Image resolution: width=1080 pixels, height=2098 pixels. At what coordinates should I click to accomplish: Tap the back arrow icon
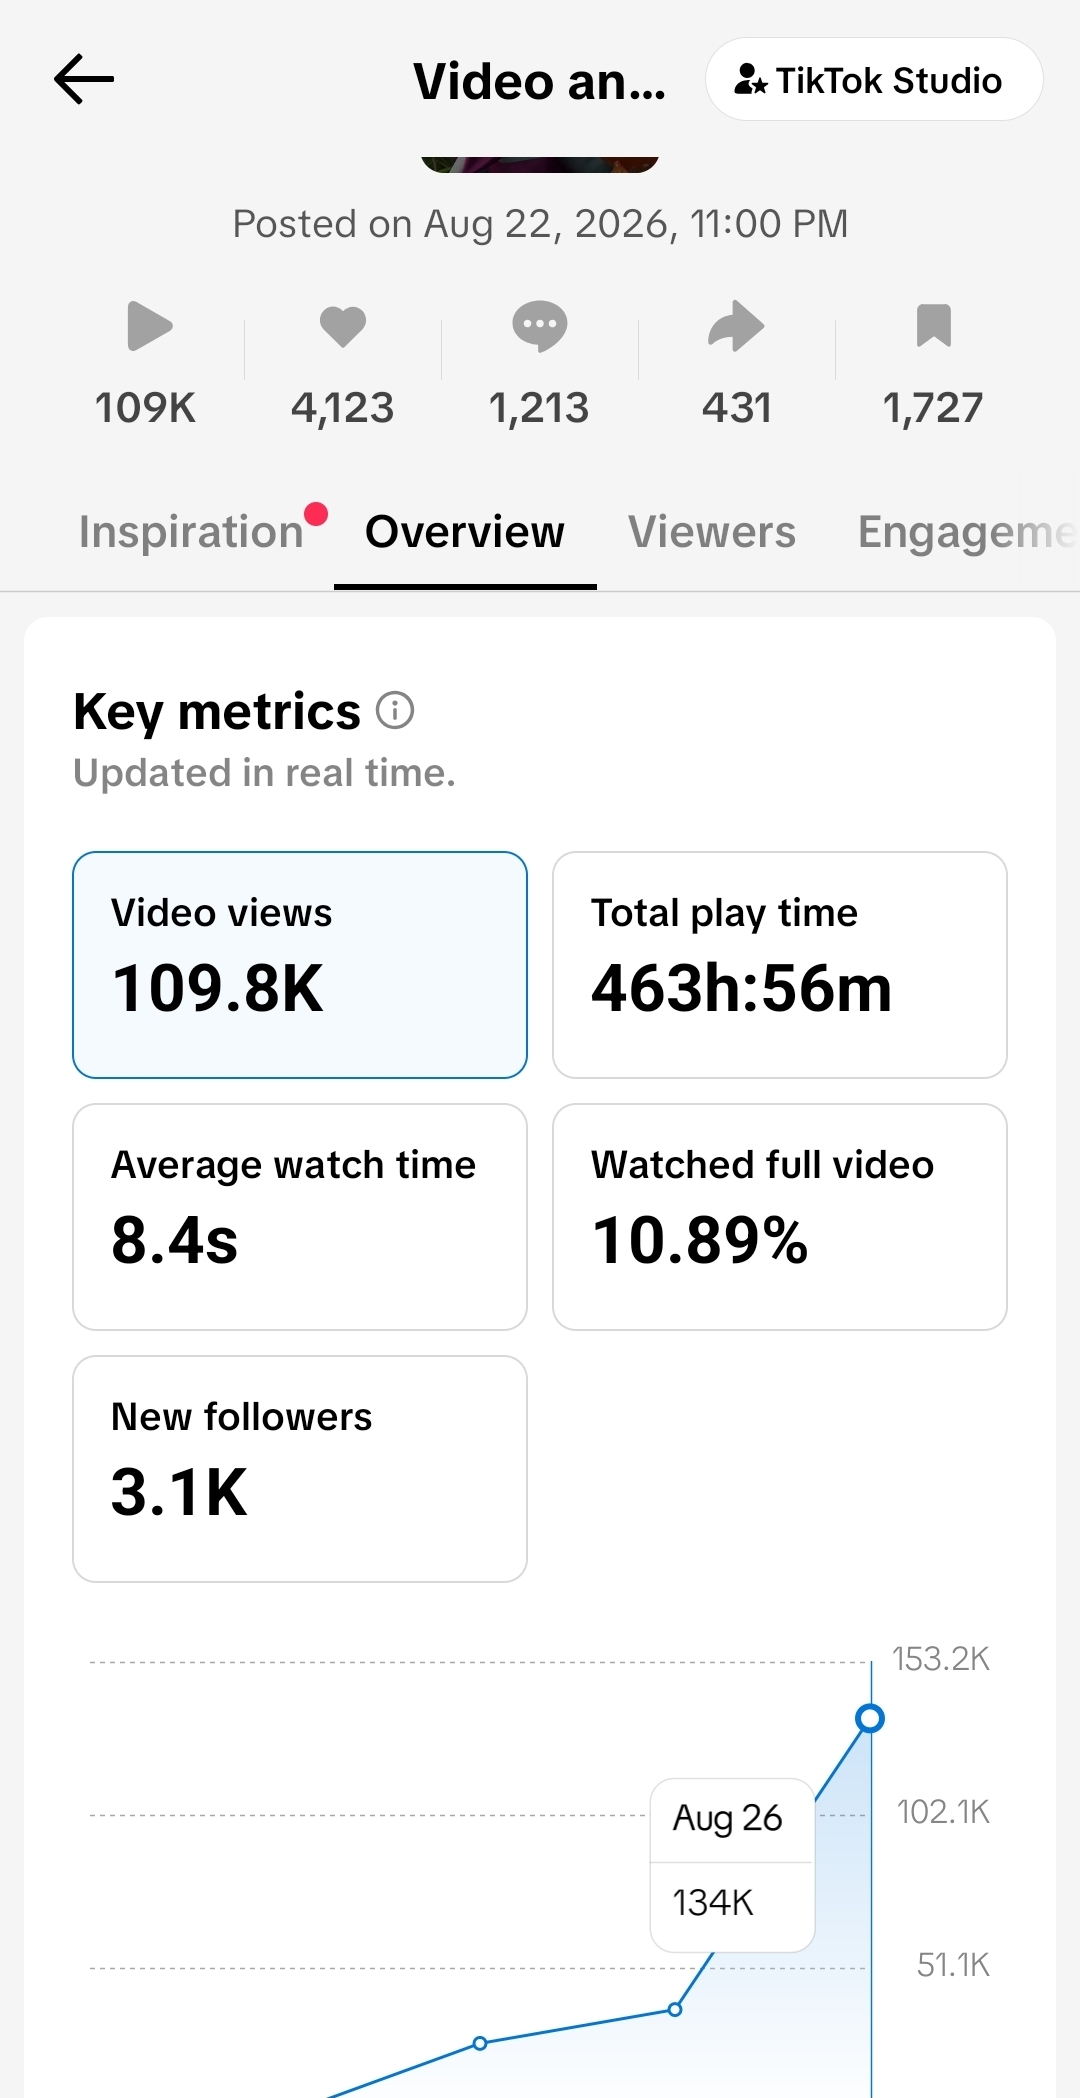84,80
